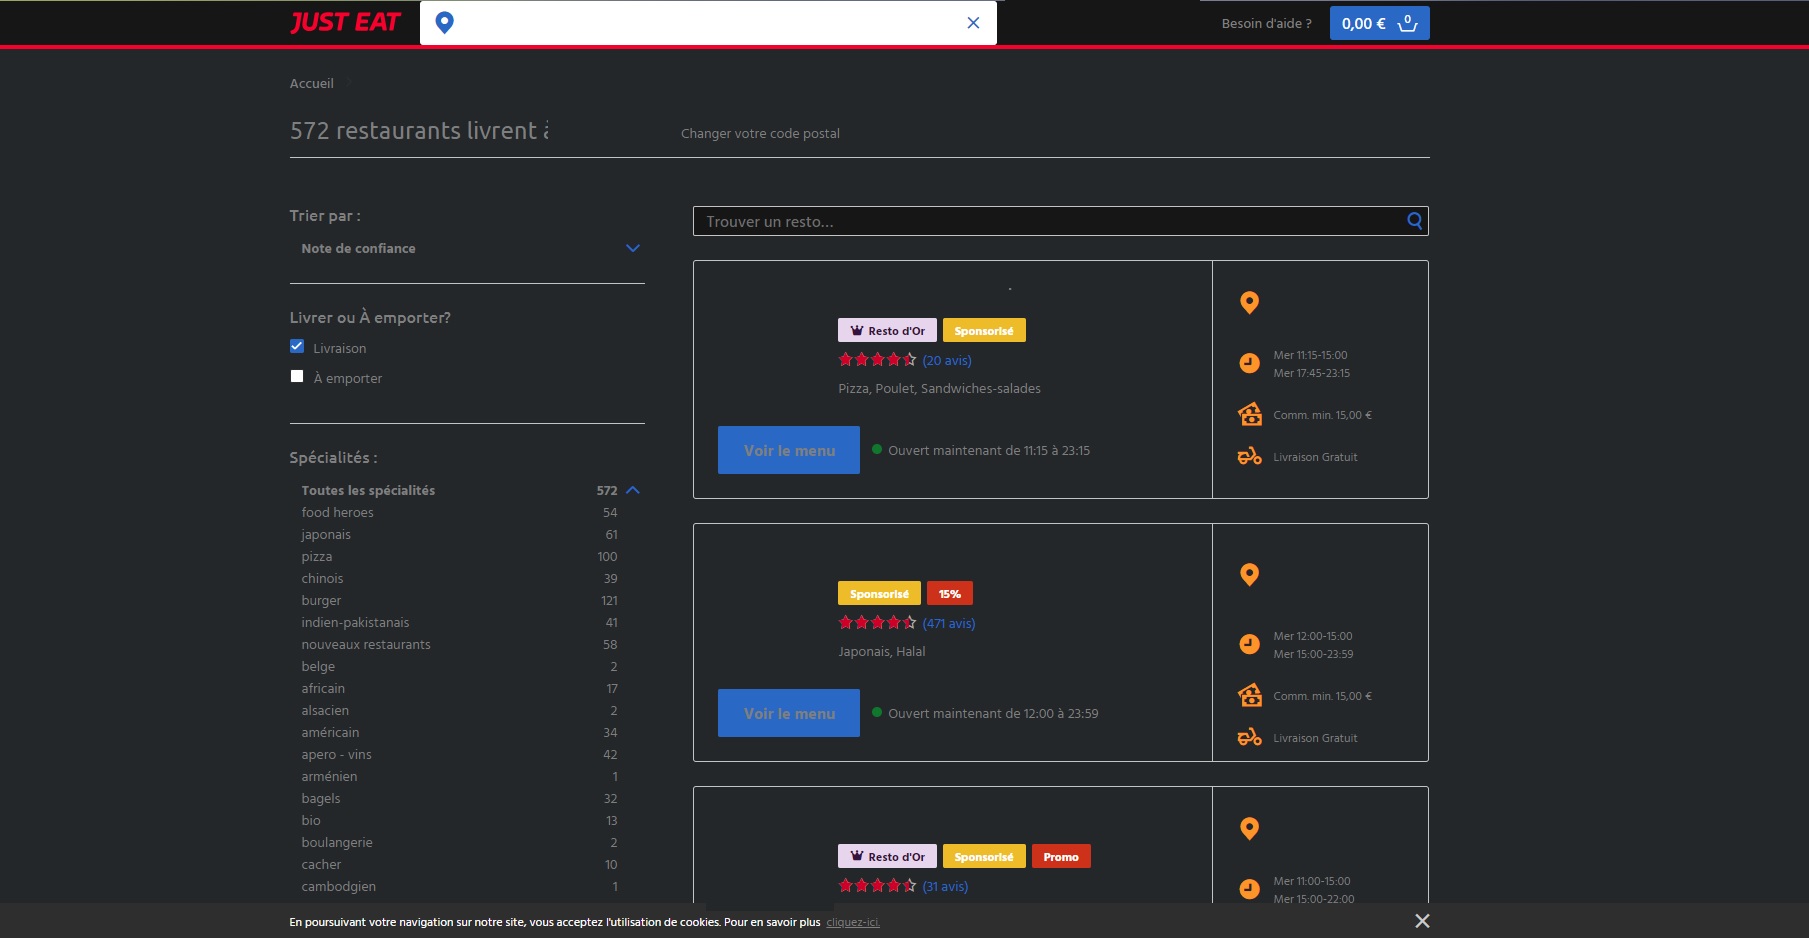Image resolution: width=1809 pixels, height=938 pixels.
Task: Select nouveaux restaurants filter
Action: tap(366, 644)
